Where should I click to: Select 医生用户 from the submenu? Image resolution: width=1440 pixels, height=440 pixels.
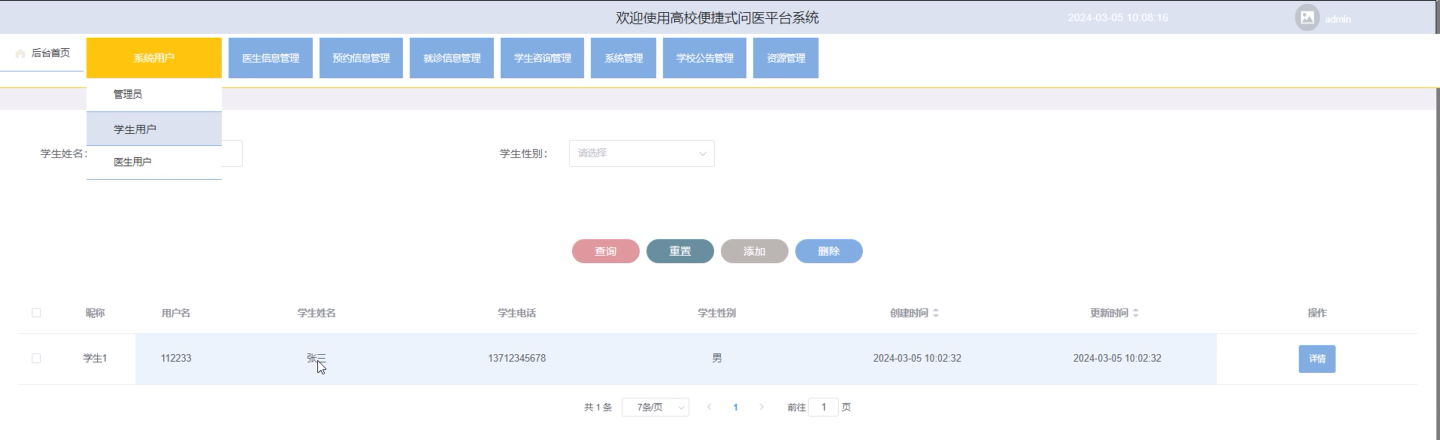coord(154,162)
